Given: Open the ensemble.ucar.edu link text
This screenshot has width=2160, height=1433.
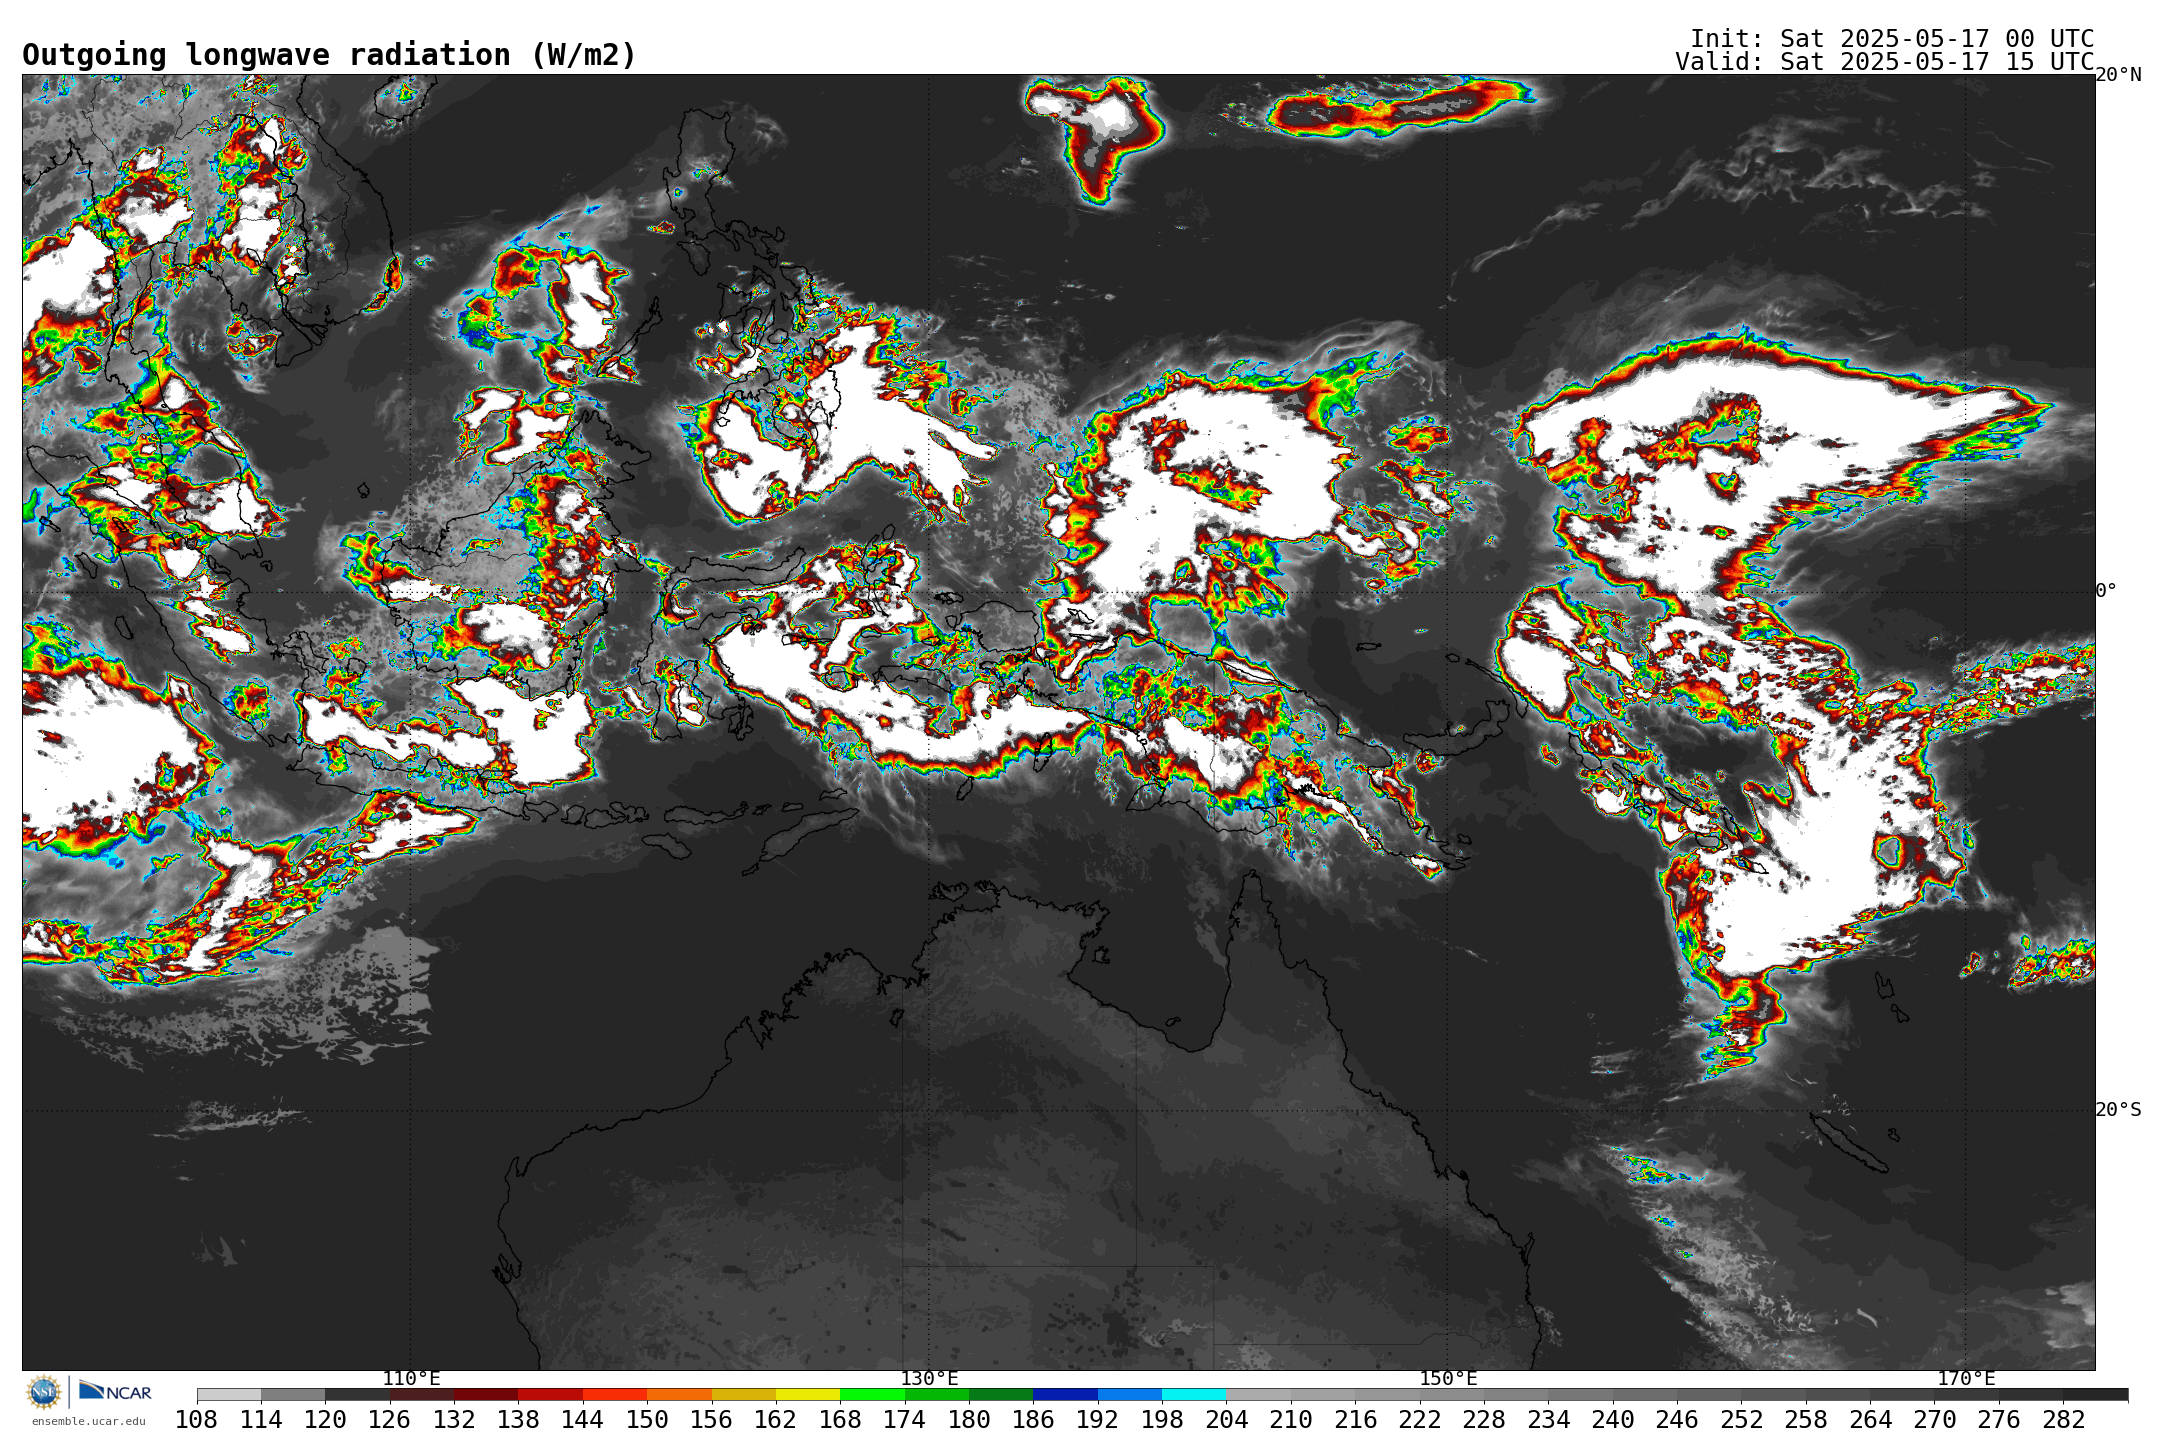Looking at the screenshot, I should click(89, 1421).
